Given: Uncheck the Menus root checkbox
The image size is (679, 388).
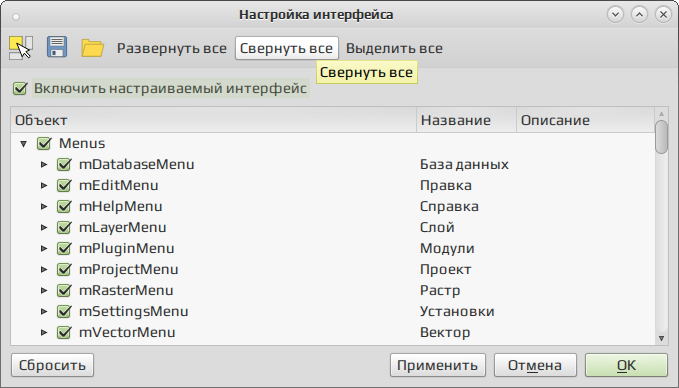Looking at the screenshot, I should [x=44, y=143].
